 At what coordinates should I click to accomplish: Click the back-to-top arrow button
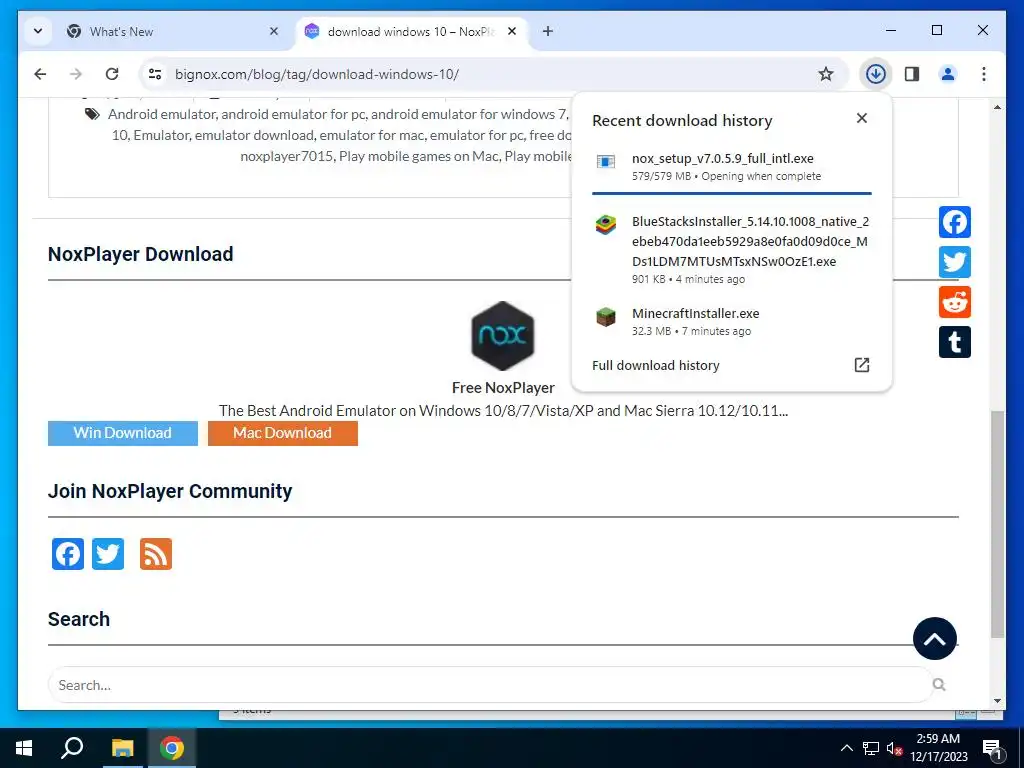[935, 639]
